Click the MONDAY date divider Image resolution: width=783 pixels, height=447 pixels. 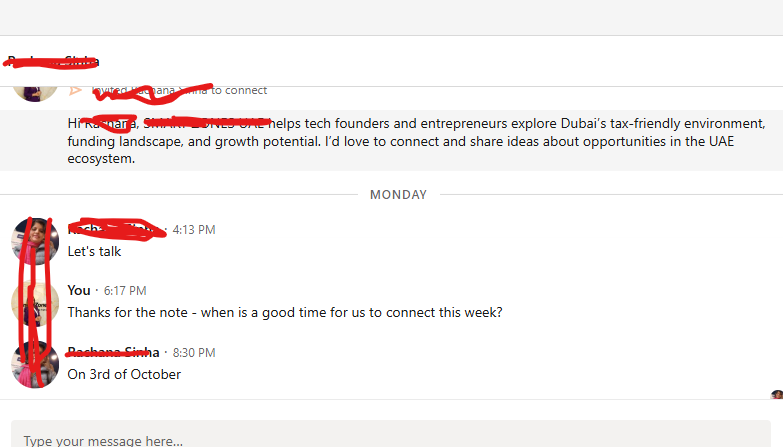click(398, 195)
